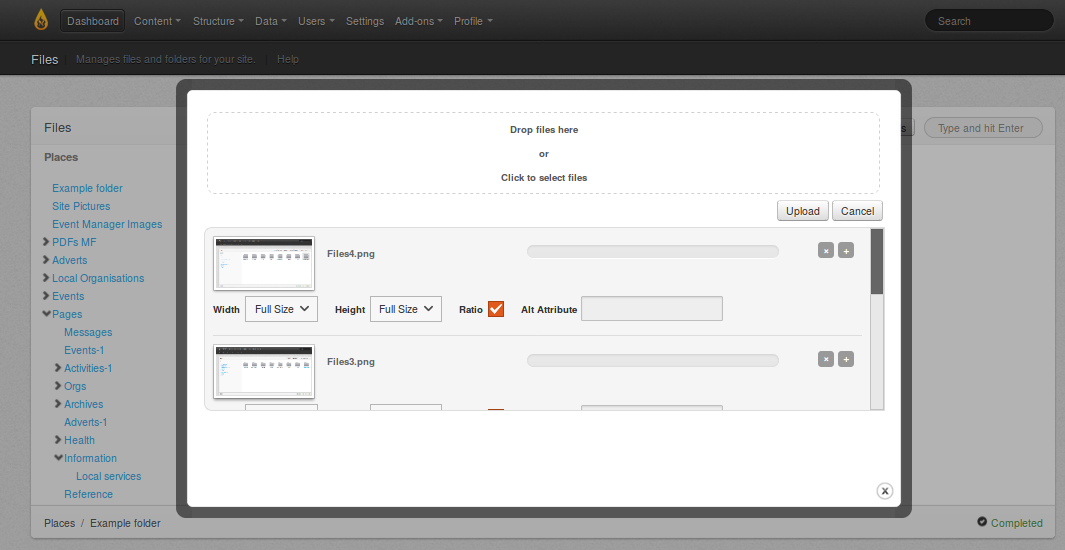Click the Files4.png upload progress bar

coord(652,252)
